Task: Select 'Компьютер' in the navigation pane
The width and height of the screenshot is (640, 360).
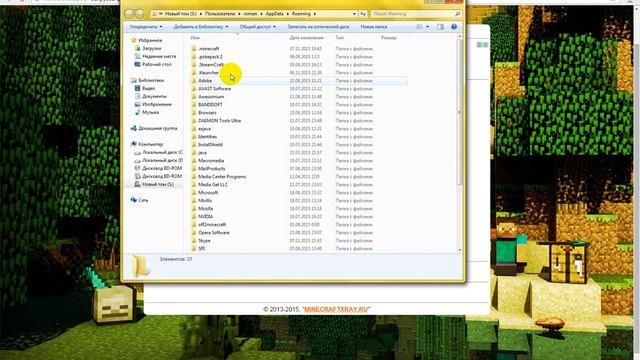Action: (x=151, y=144)
